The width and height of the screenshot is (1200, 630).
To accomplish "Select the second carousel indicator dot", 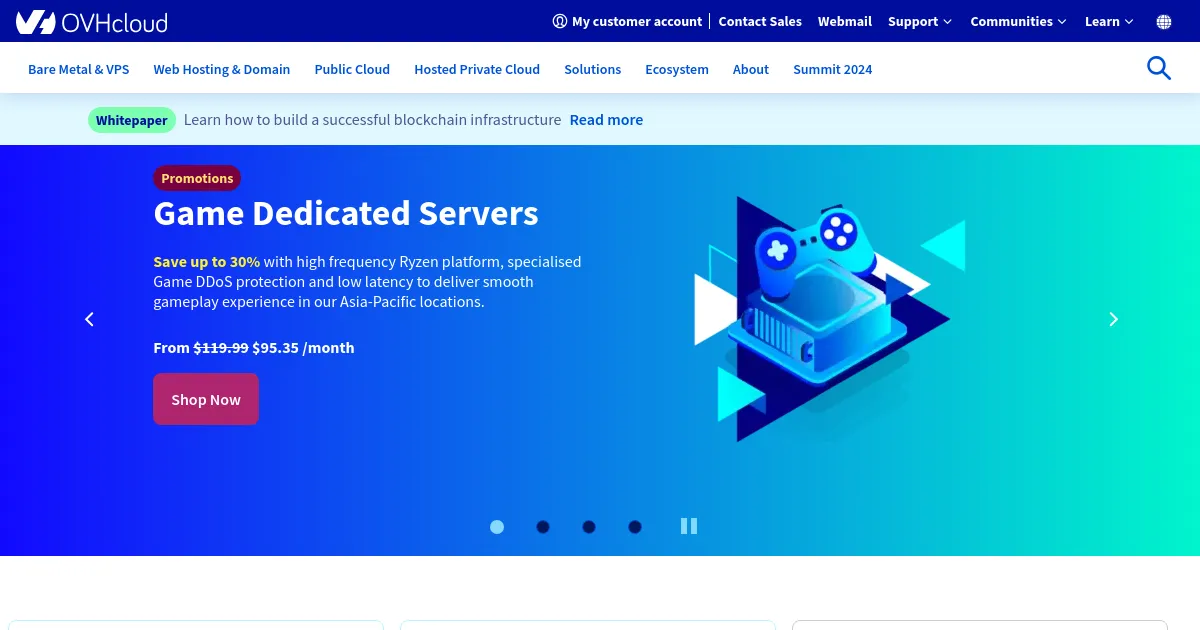I will point(543,526).
